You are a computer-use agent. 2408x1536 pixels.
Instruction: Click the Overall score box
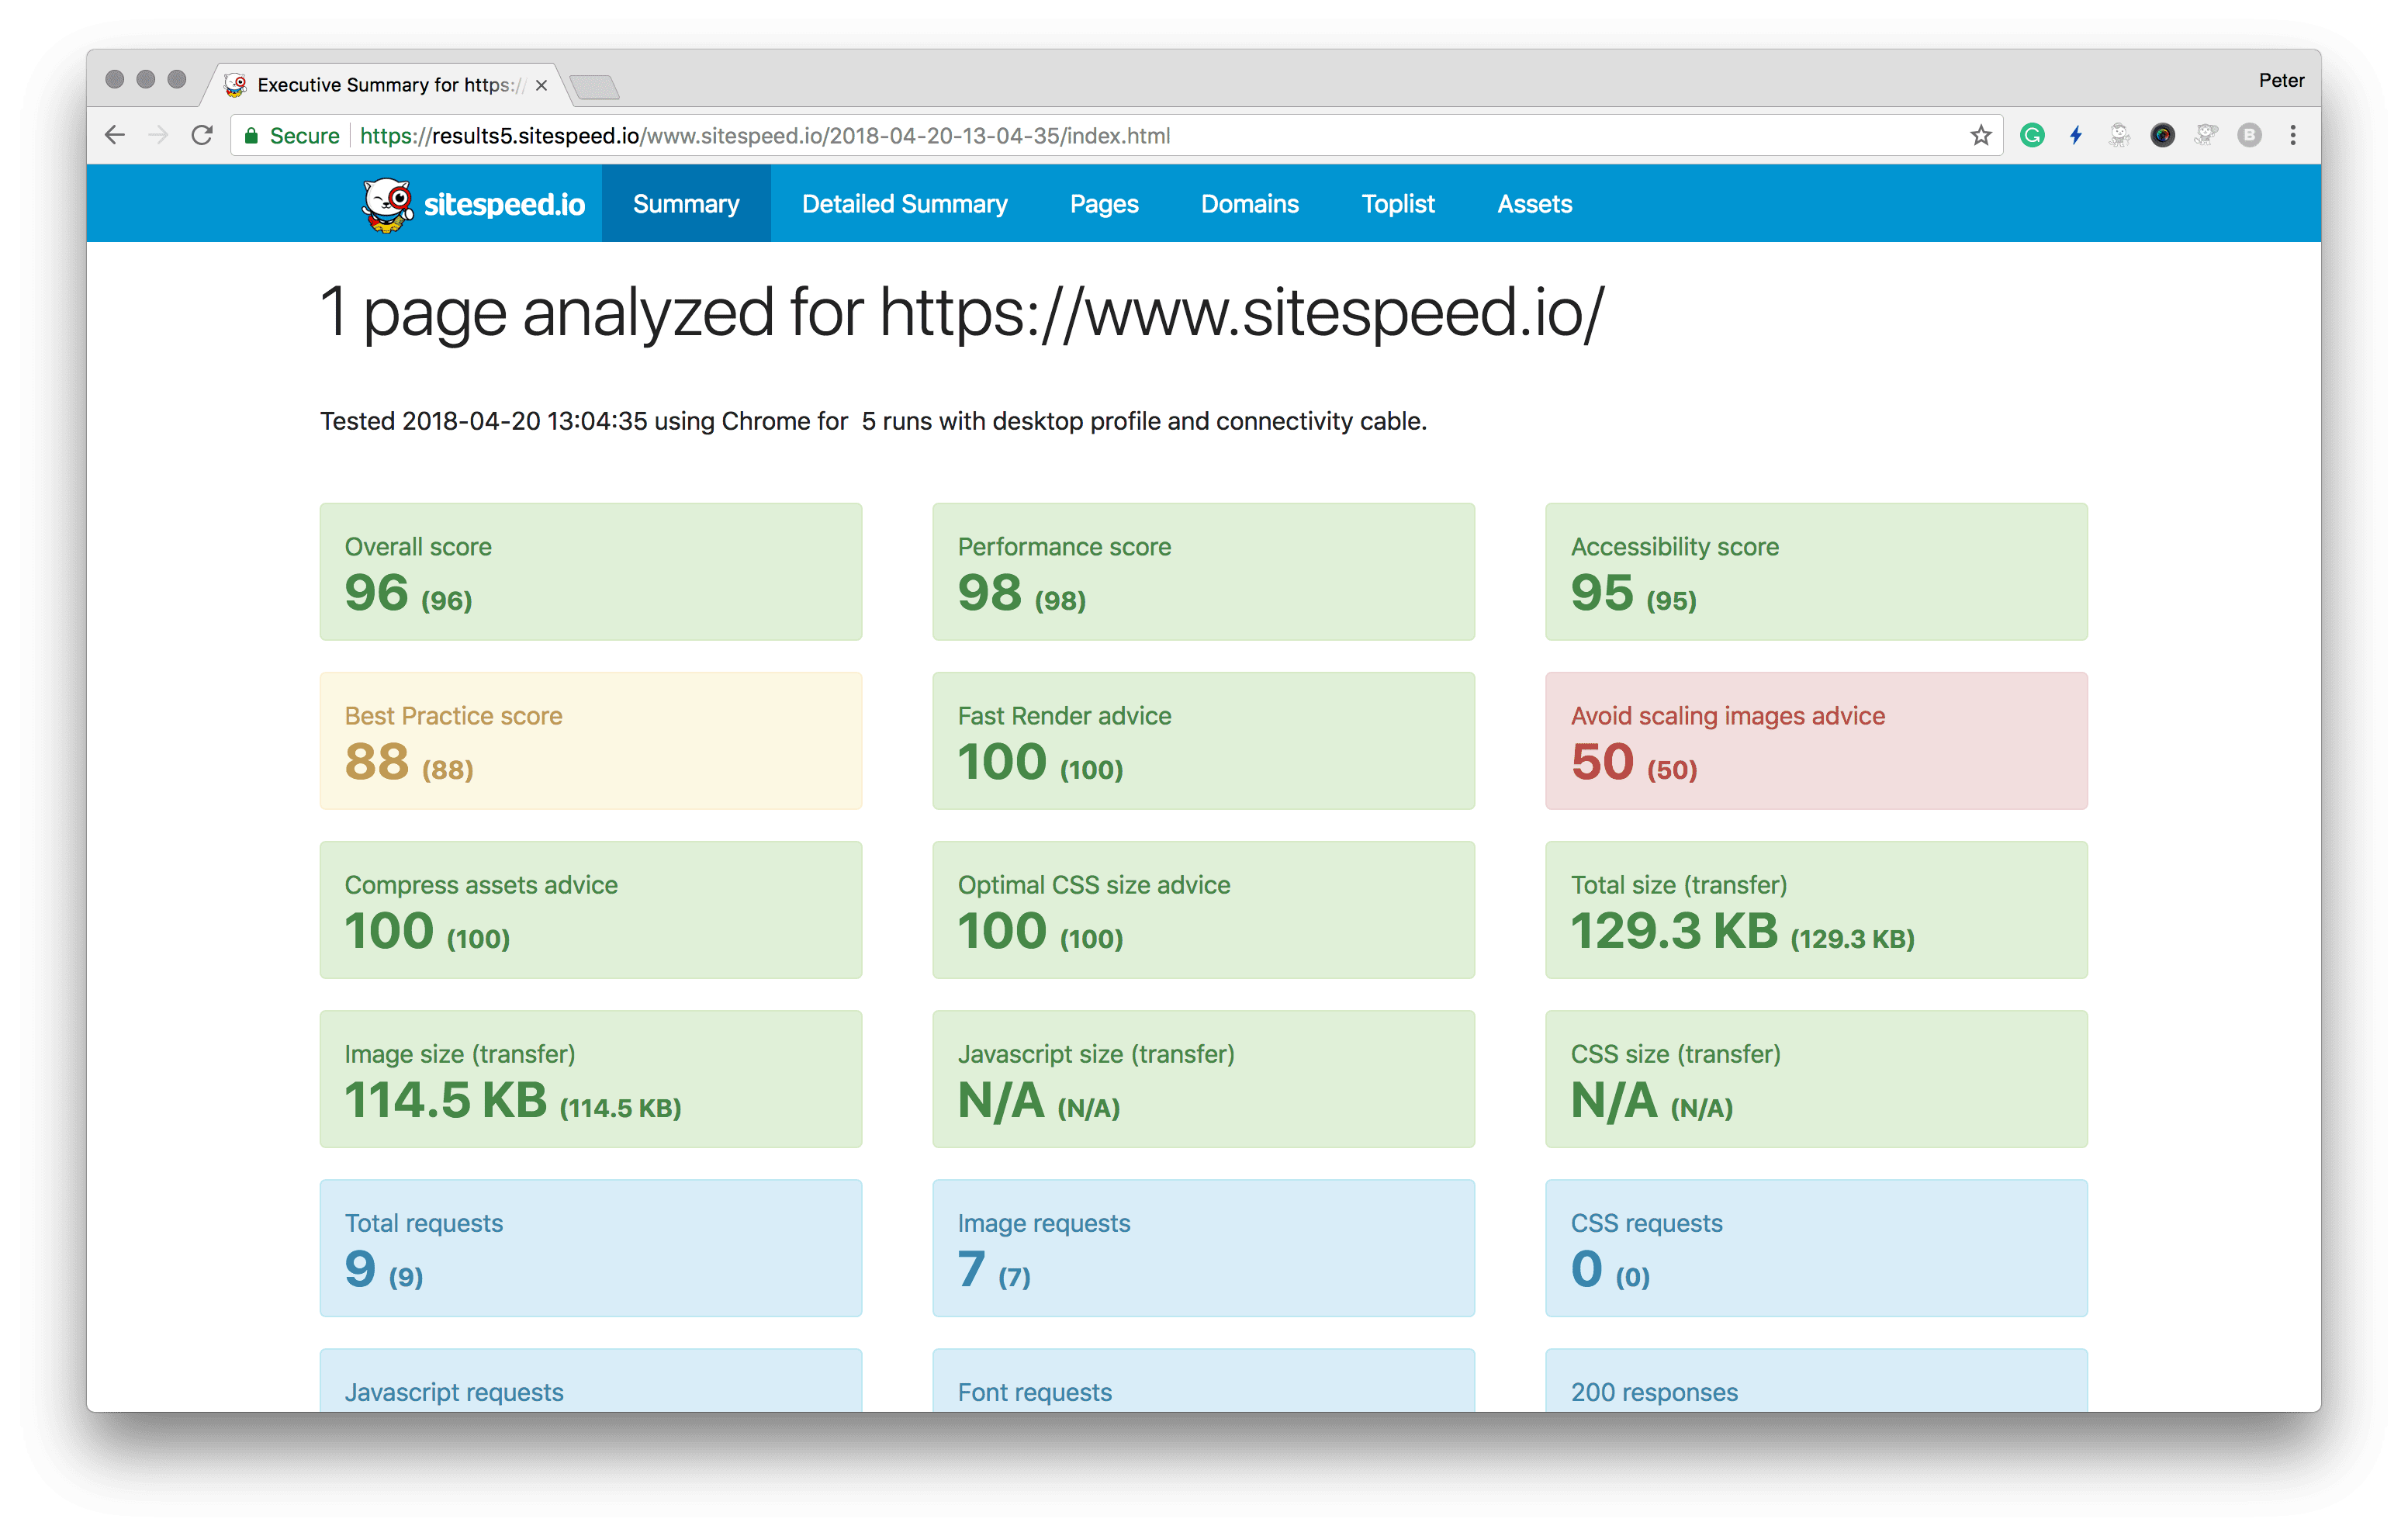click(590, 572)
